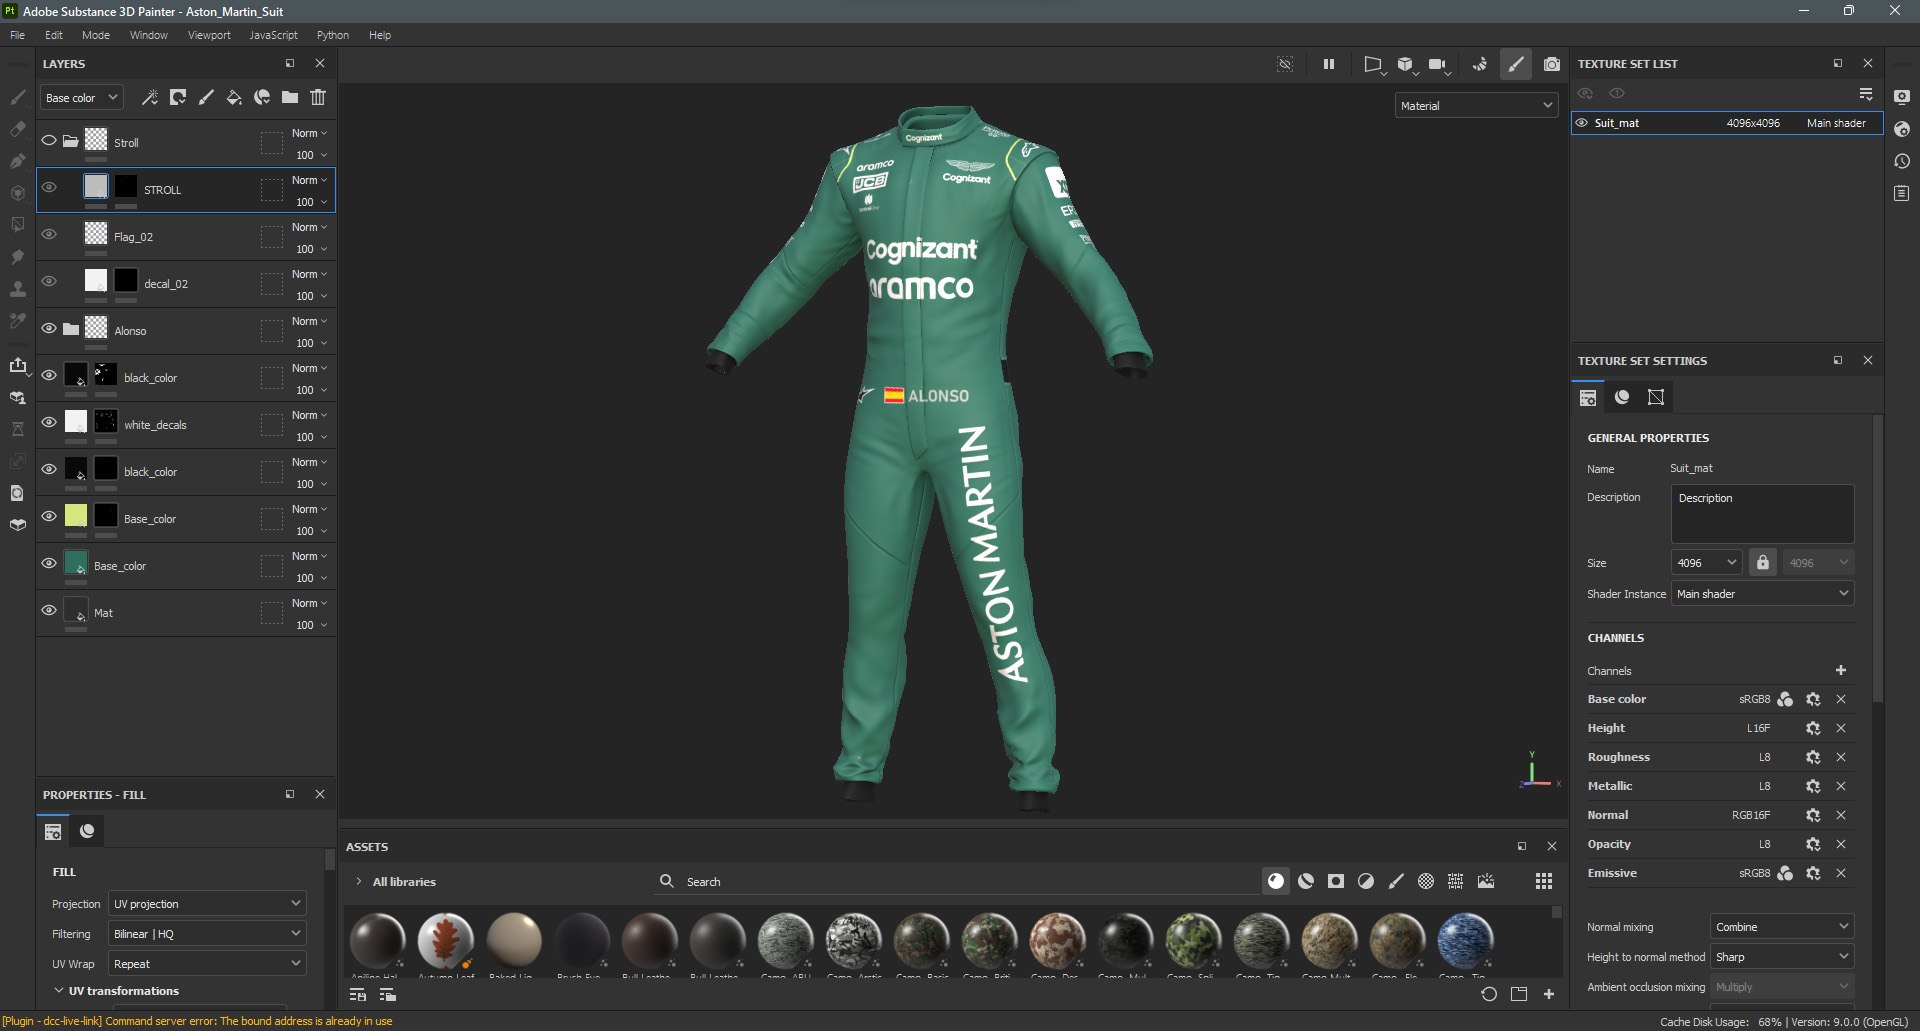This screenshot has height=1031, width=1920.
Task: Open the Edit menu
Action: click(54, 35)
